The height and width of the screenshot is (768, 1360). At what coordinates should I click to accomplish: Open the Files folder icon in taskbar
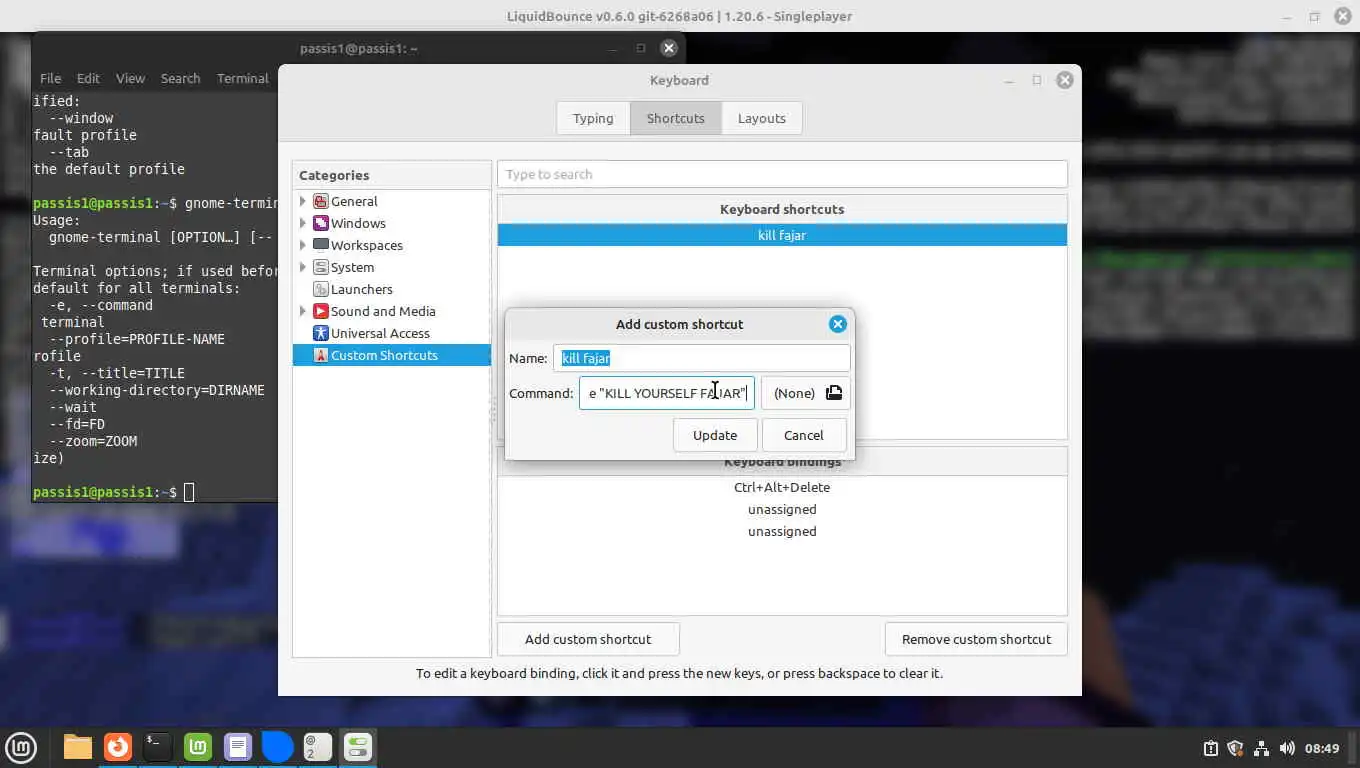78,747
